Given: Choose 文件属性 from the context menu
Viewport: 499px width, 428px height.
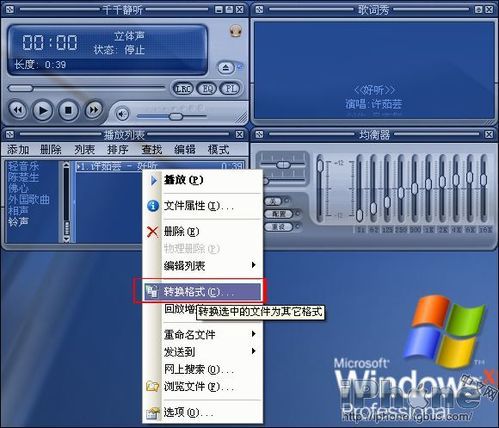Looking at the screenshot, I should point(202,206).
